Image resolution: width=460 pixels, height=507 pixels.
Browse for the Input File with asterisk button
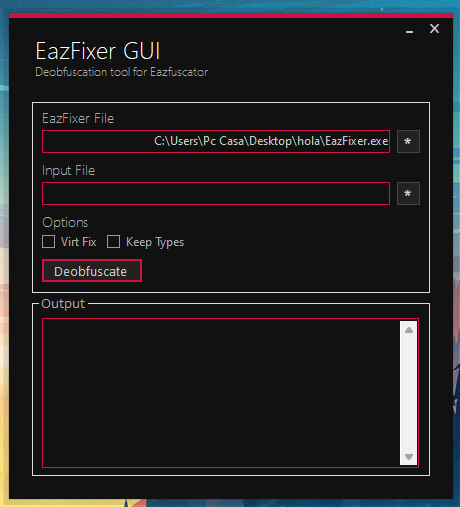tap(408, 193)
